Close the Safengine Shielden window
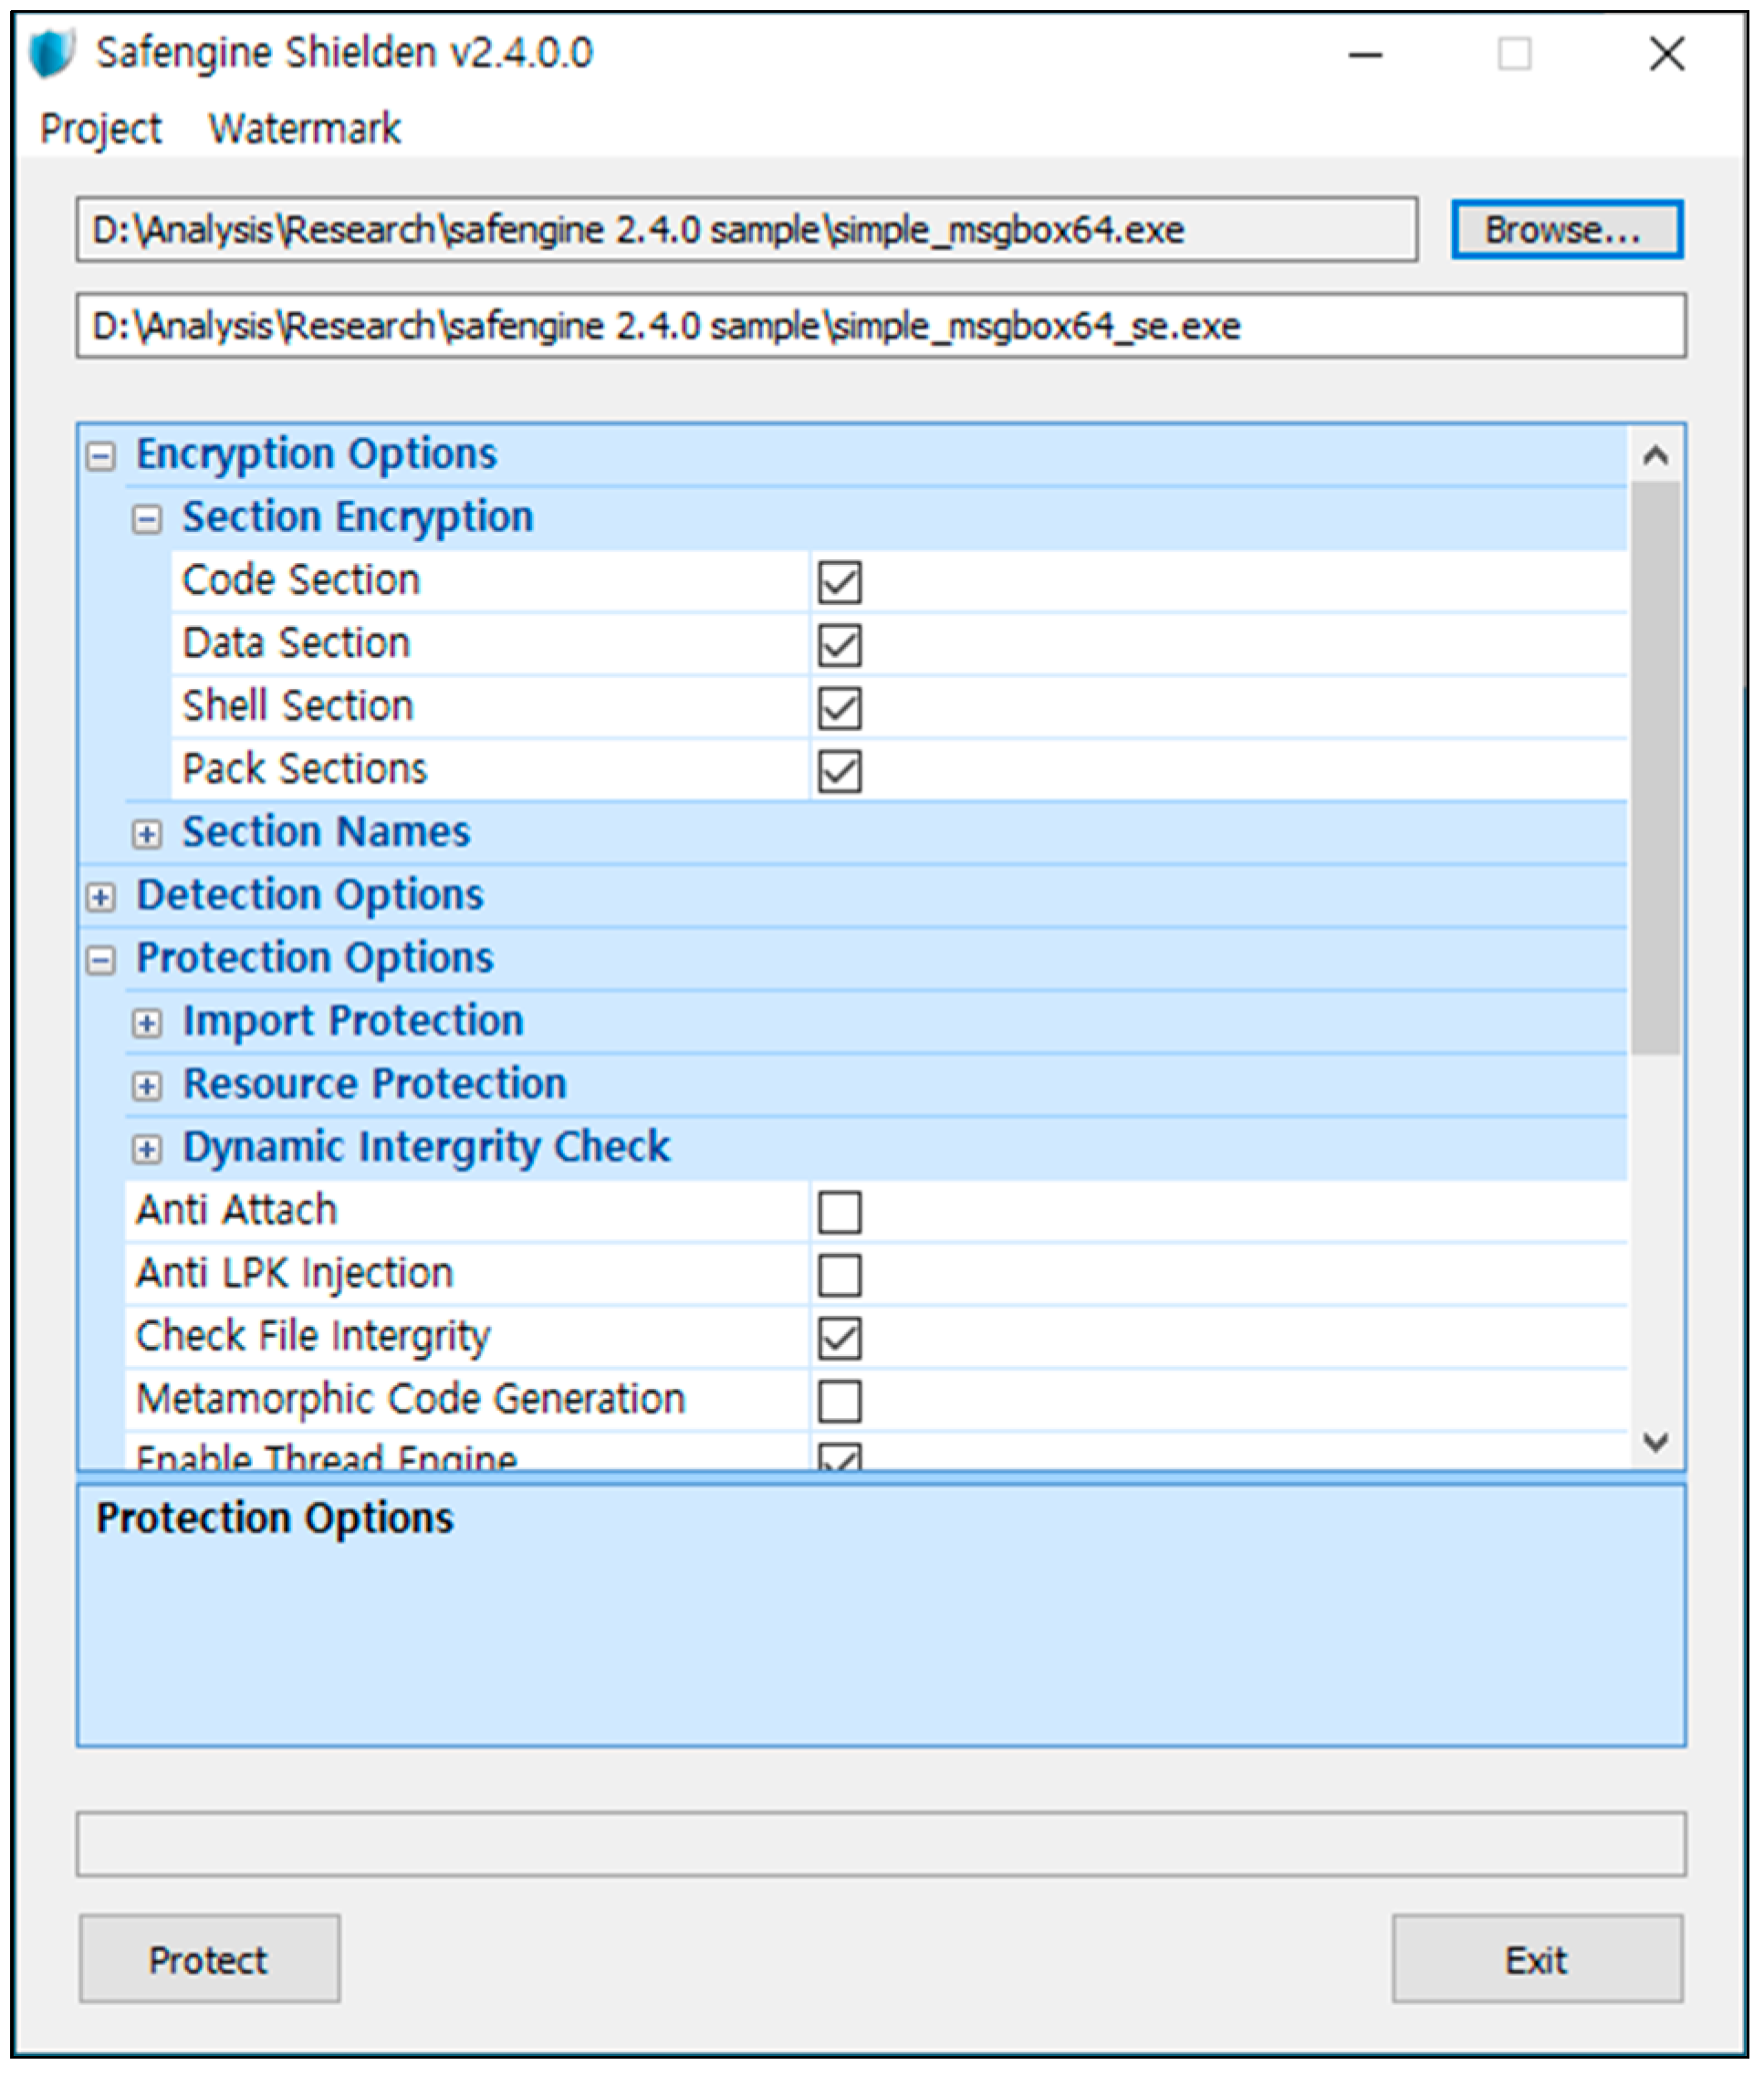Viewport: 1764px width, 2076px height. (1666, 54)
